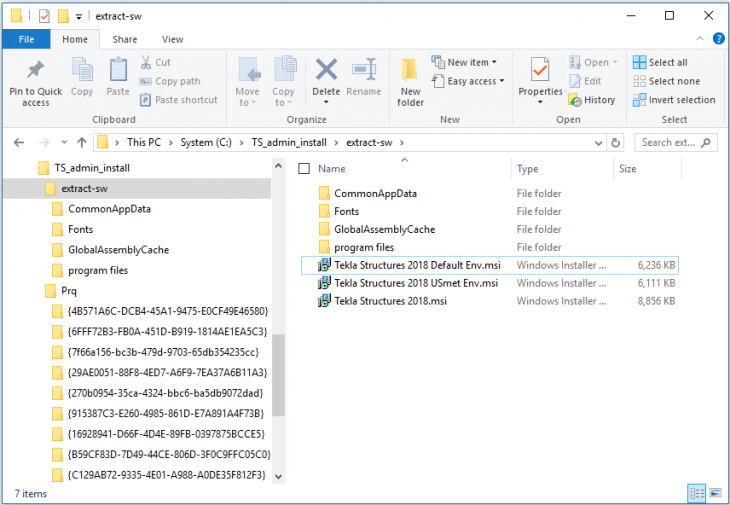This screenshot has width=730, height=505.
Task: Click the Refresh button
Action: (615, 143)
